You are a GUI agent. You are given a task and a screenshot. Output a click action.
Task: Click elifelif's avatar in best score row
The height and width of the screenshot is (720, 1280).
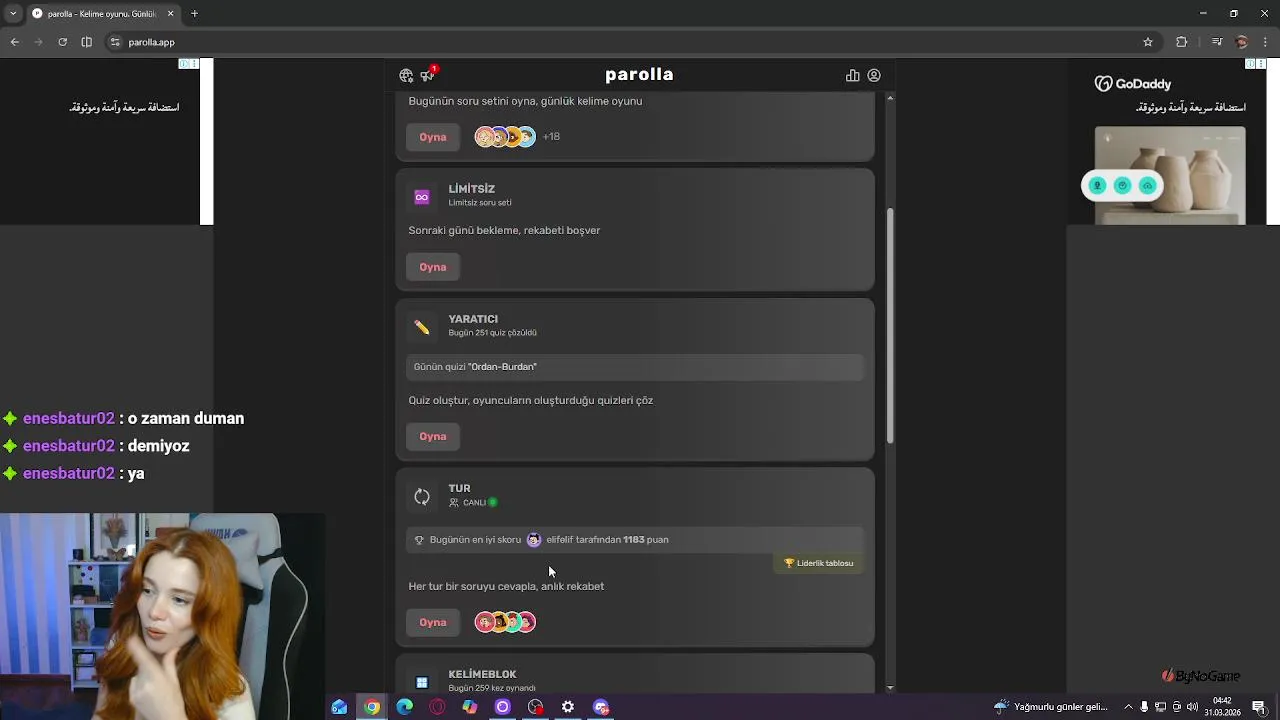534,540
